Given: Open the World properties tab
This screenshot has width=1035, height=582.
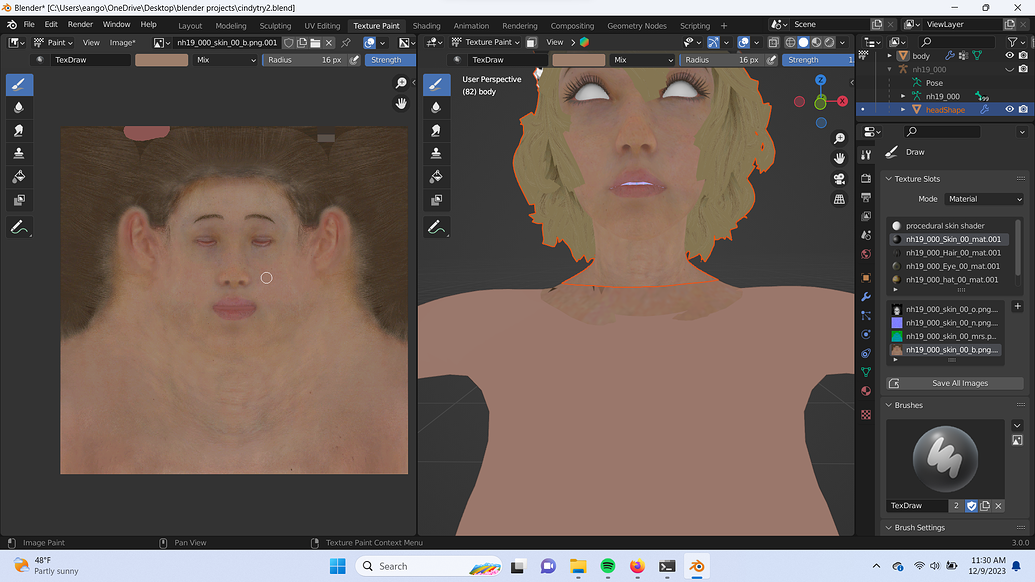Looking at the screenshot, I should pos(866,254).
